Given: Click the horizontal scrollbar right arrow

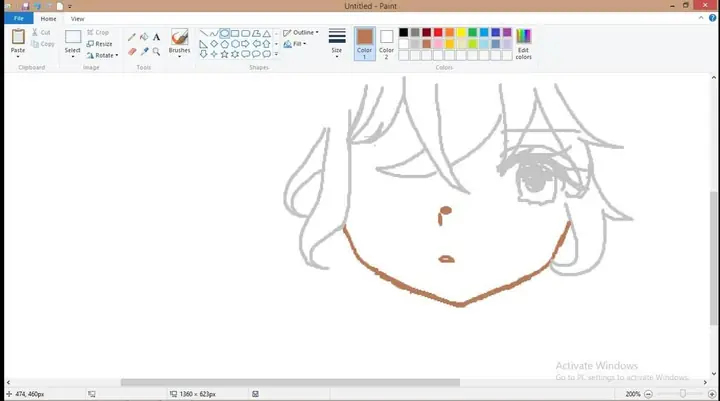Looking at the screenshot, I should coord(705,382).
